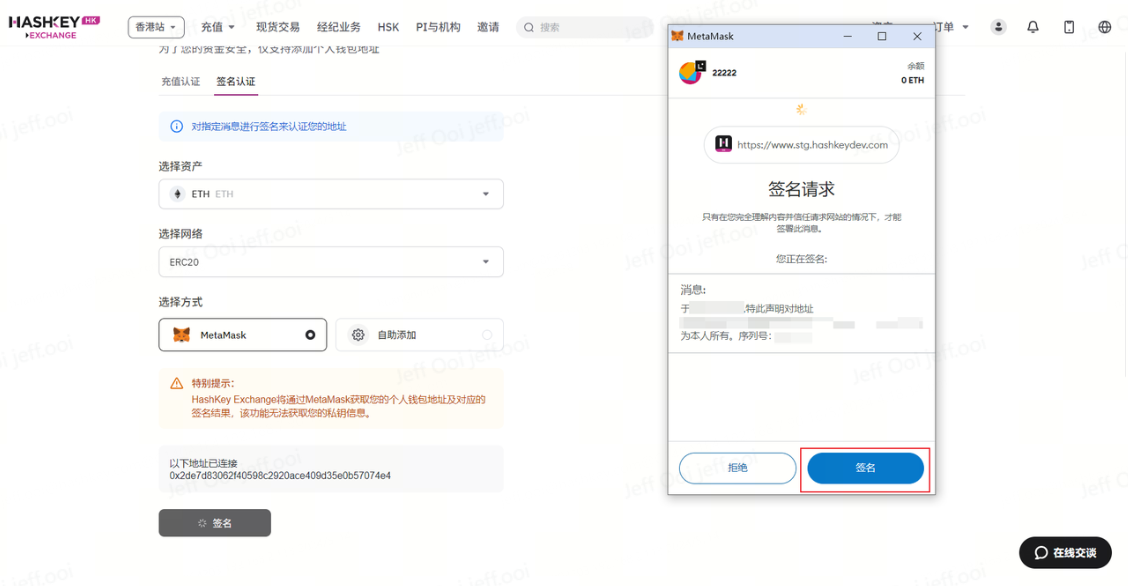Click the blue 签名 button in MetaMask
This screenshot has height=586, width=1128.
click(865, 468)
